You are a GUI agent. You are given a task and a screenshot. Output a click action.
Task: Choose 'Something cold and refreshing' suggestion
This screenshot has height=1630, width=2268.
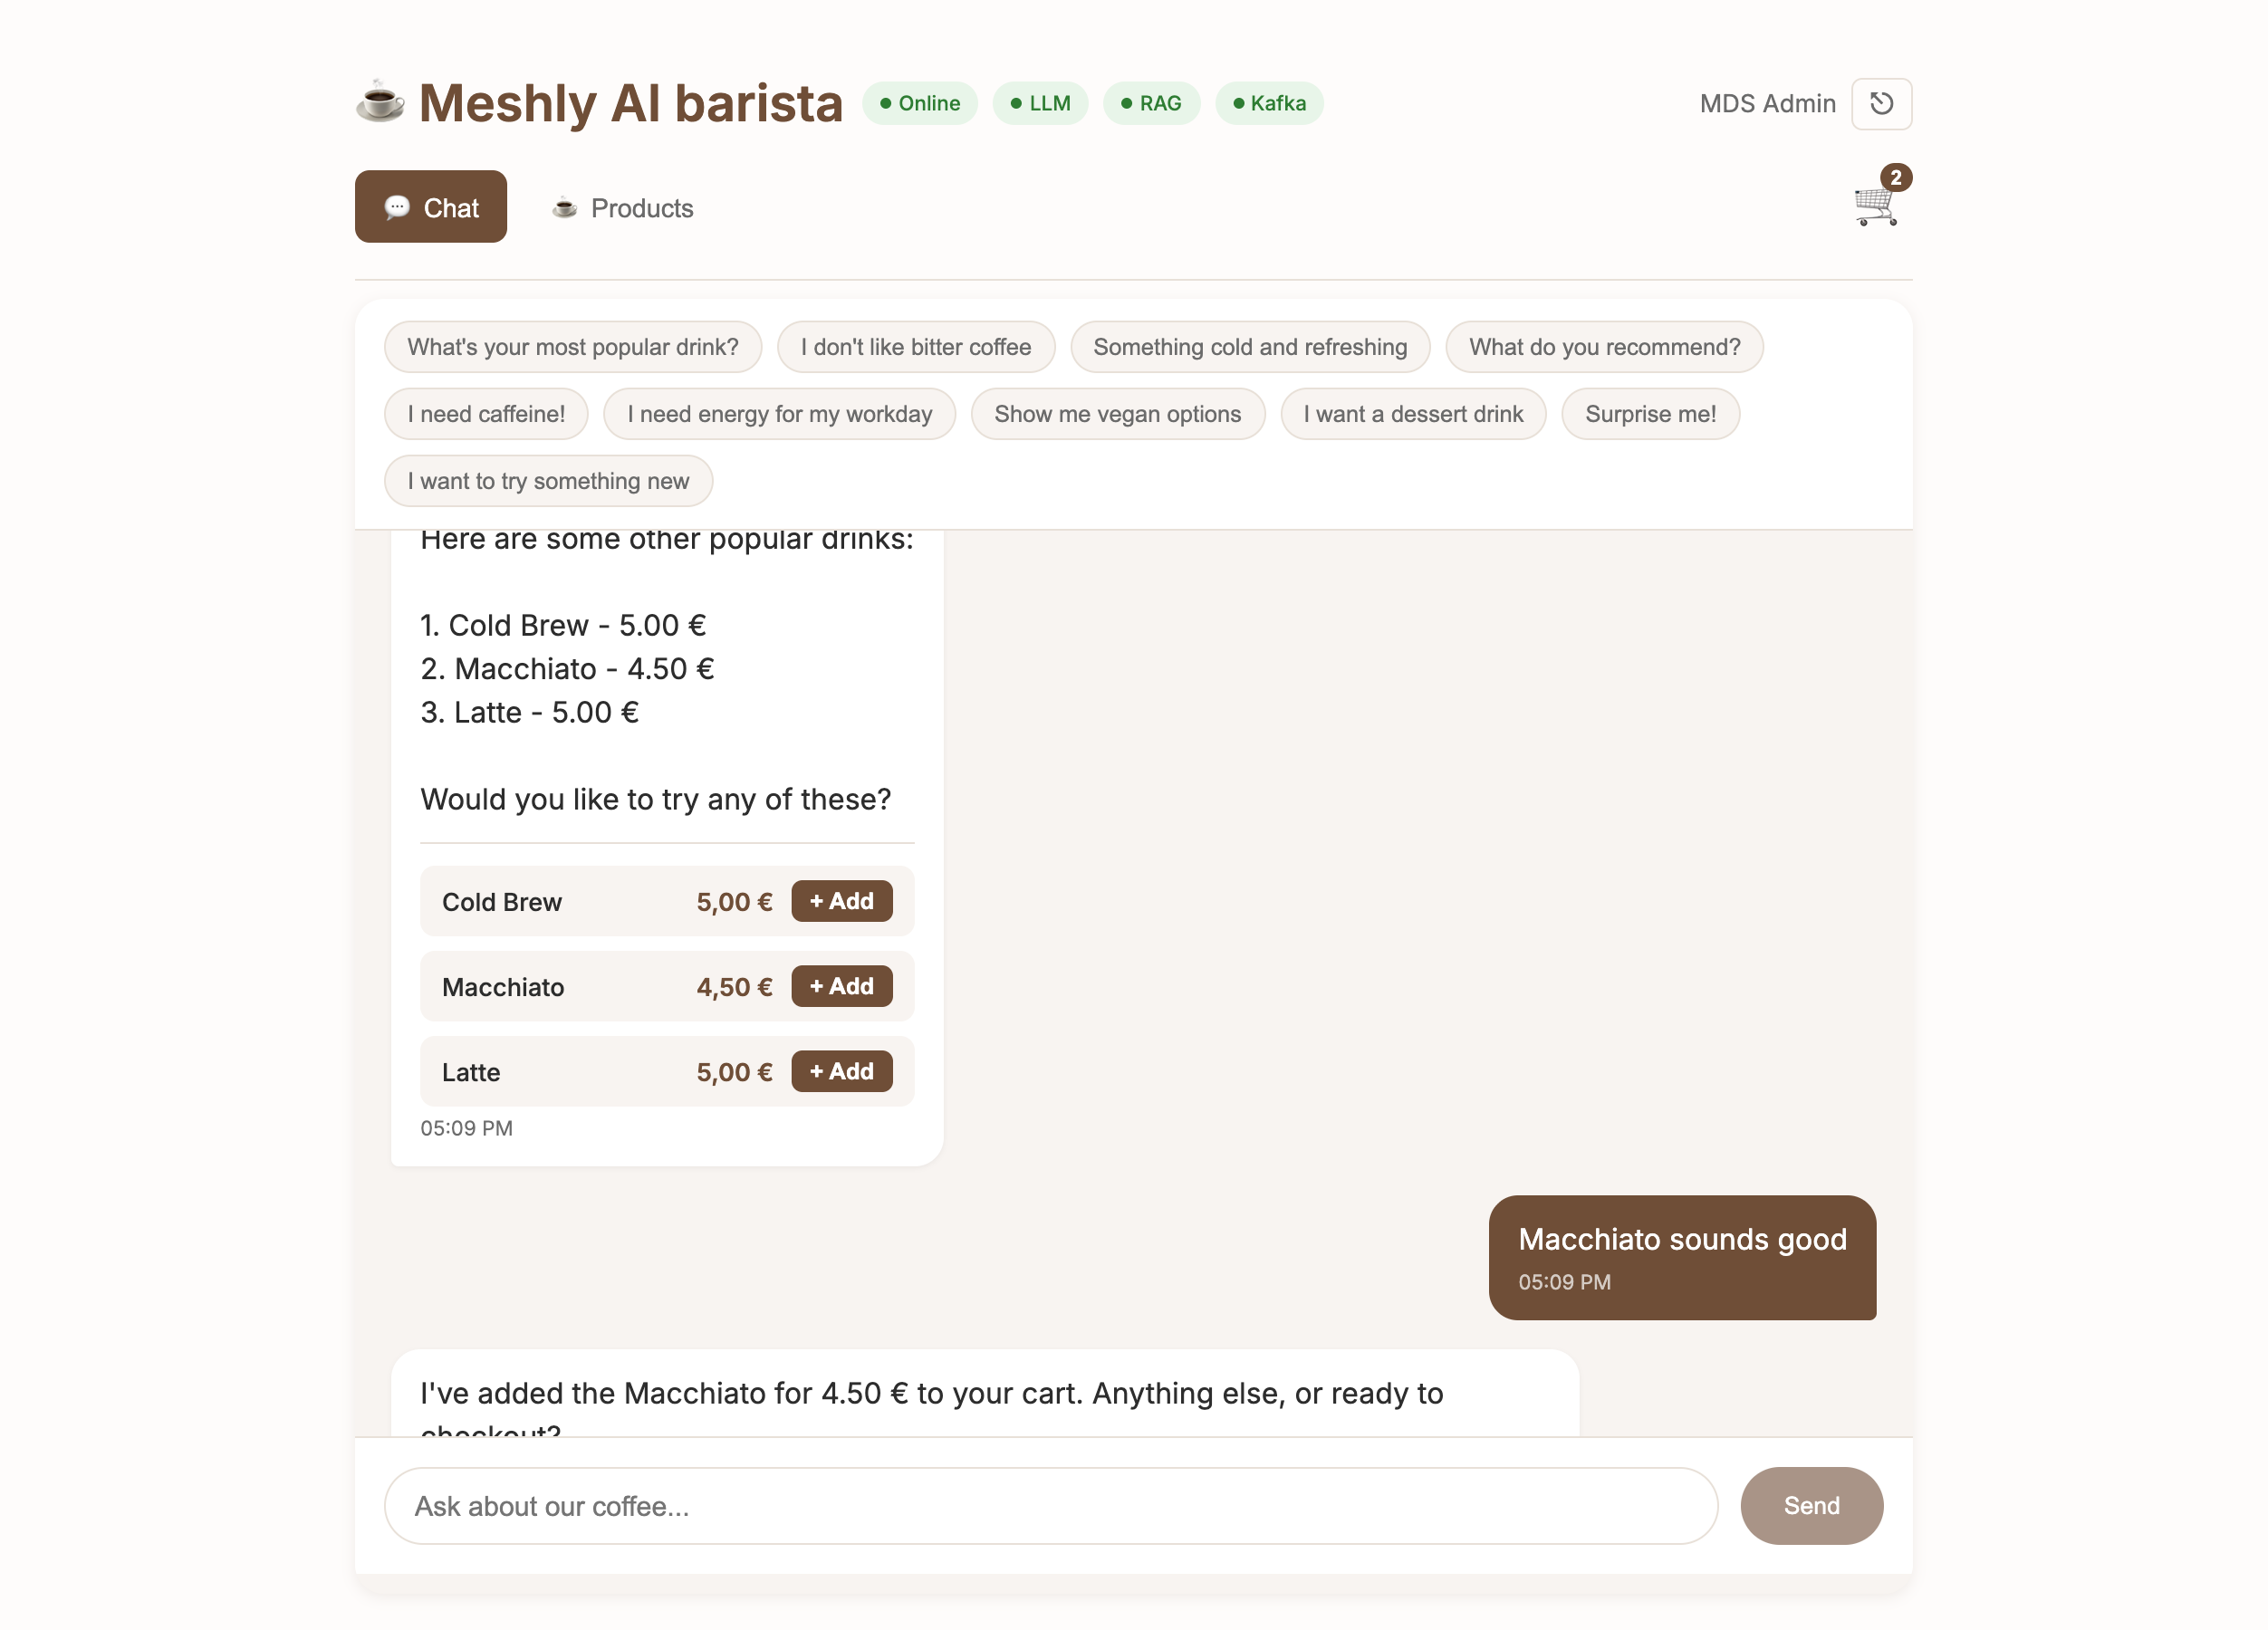(x=1250, y=347)
